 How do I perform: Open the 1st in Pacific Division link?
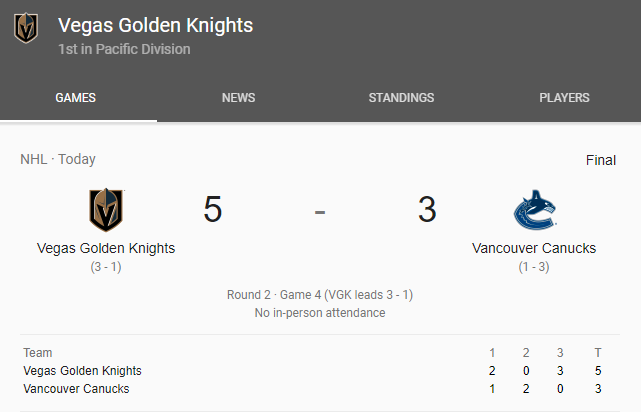124,49
